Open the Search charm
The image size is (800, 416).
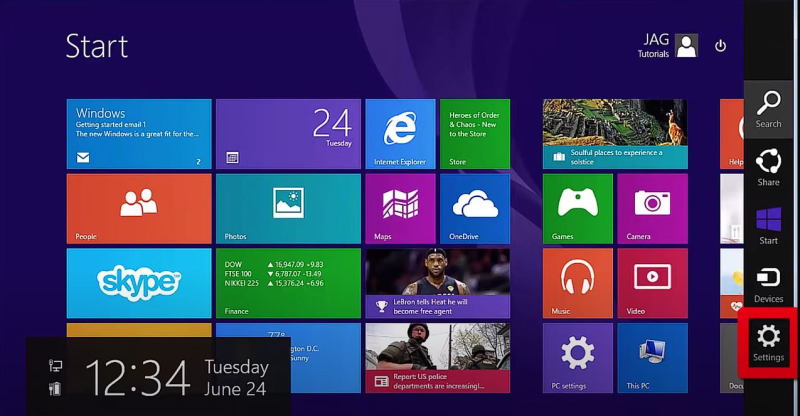(x=768, y=109)
